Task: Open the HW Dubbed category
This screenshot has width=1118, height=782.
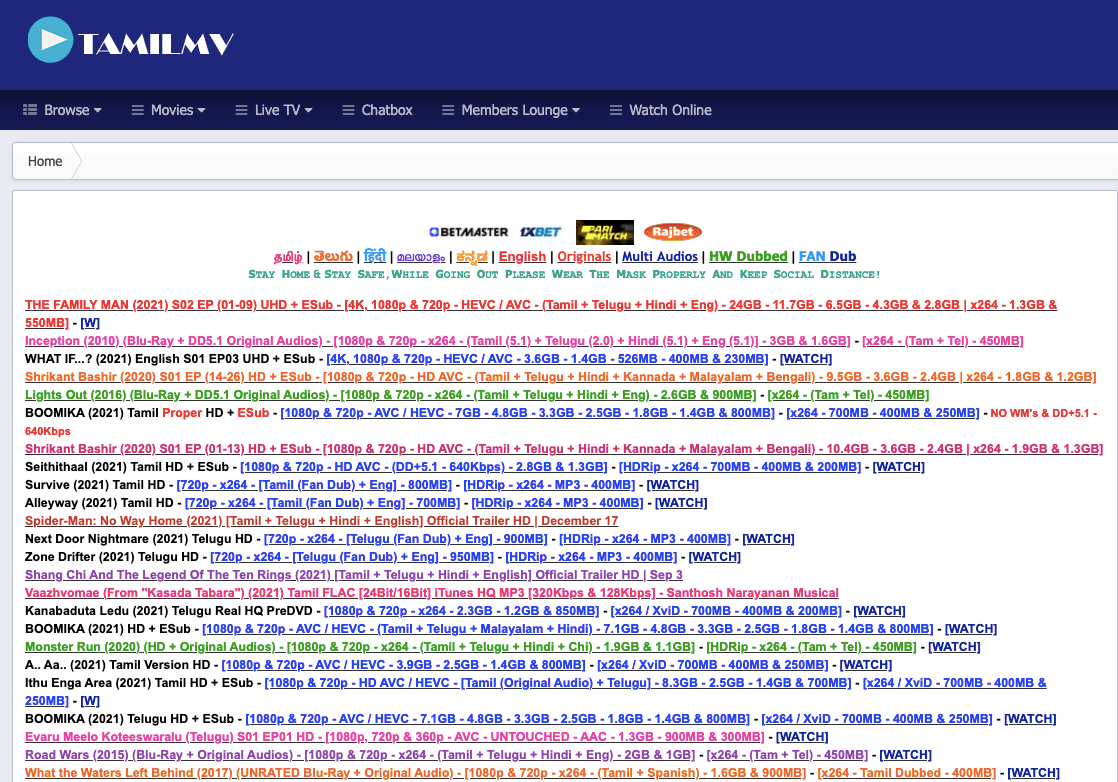Action: click(x=748, y=257)
